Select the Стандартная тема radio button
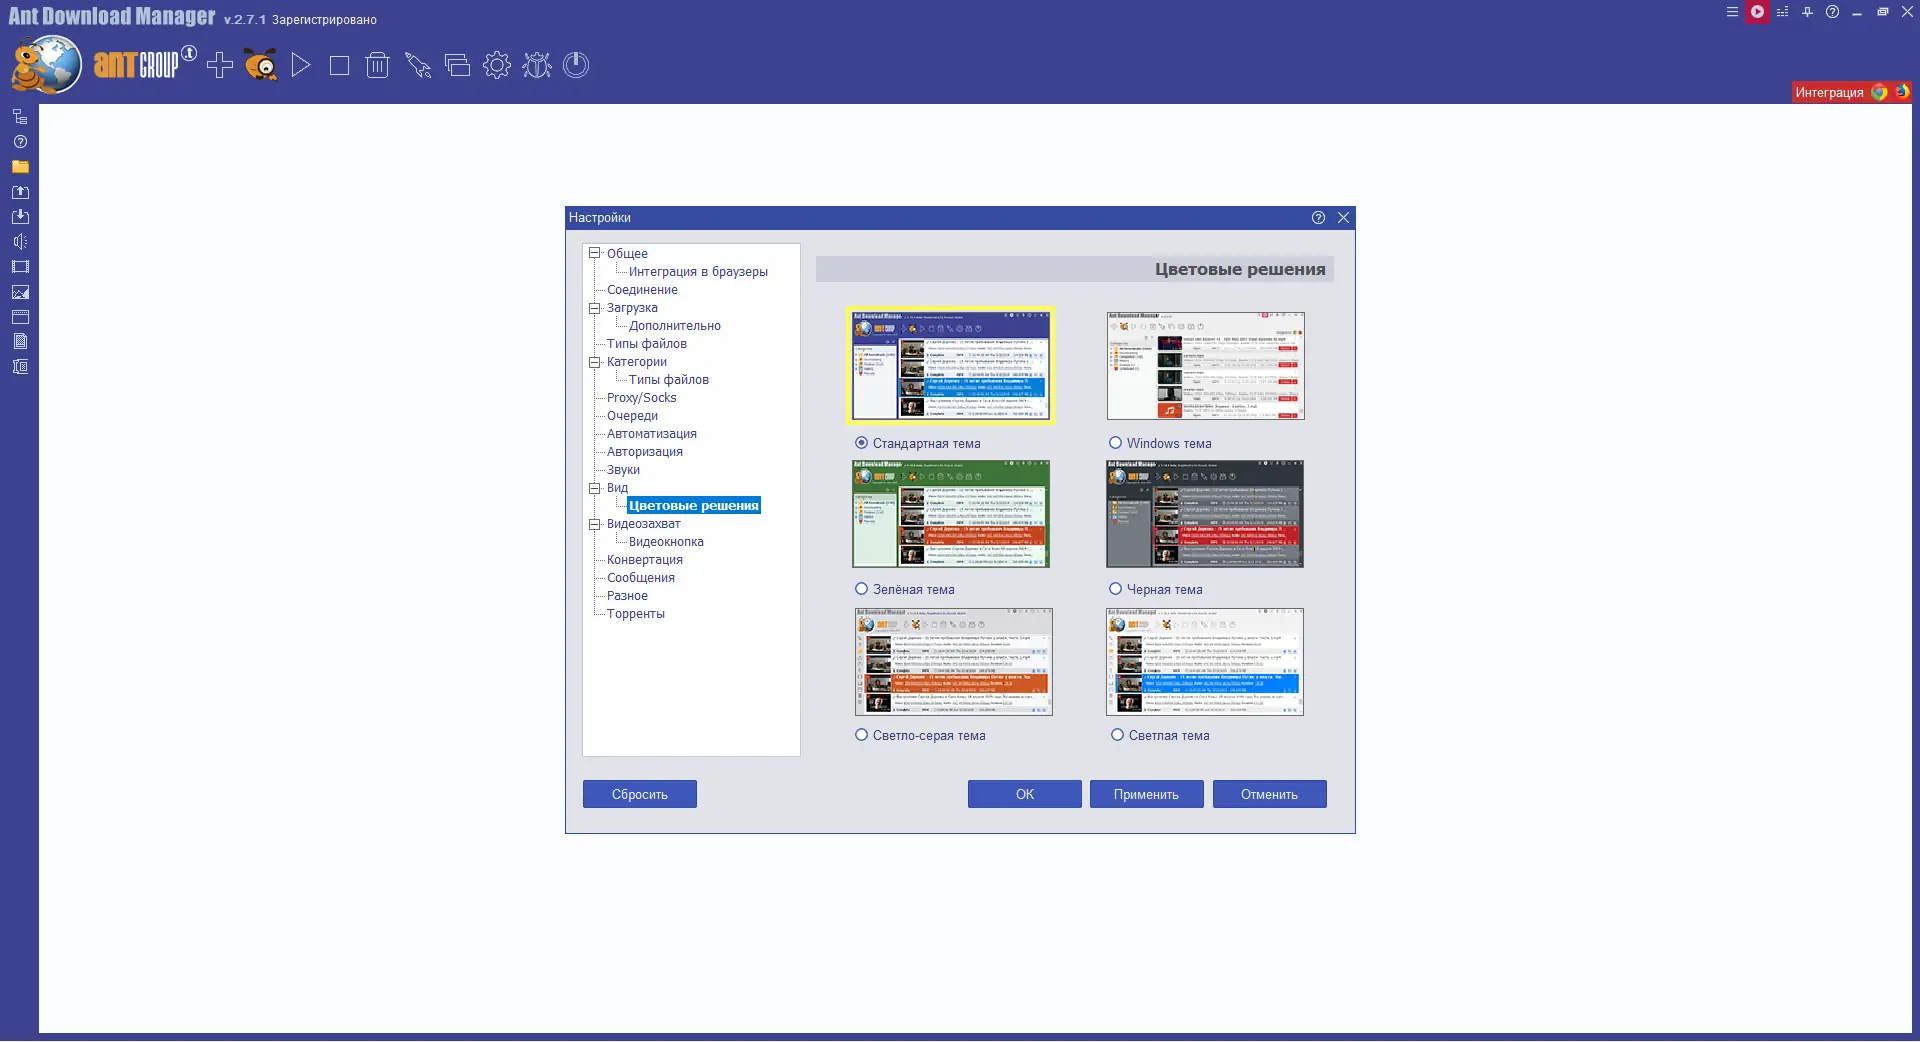Screen dimensions: 1920x1042 [x=861, y=443]
